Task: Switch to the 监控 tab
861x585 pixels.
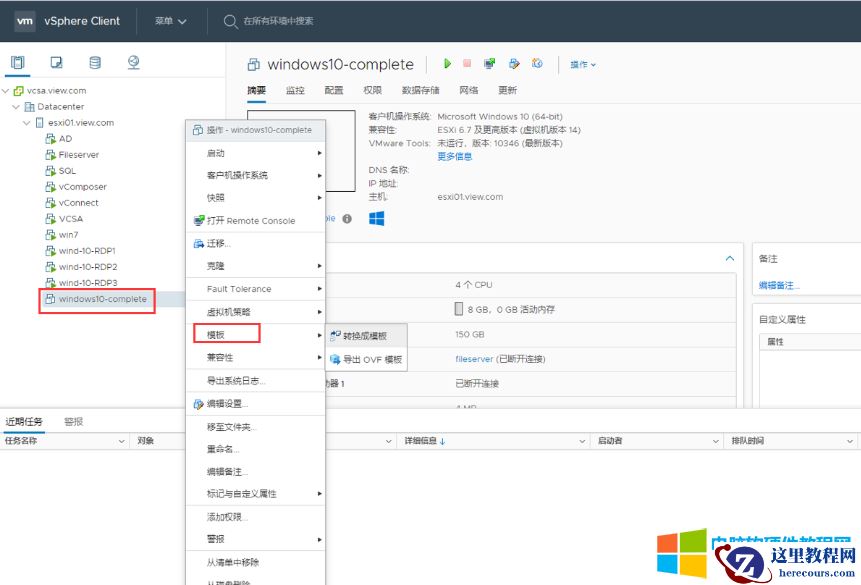Action: coord(295,90)
